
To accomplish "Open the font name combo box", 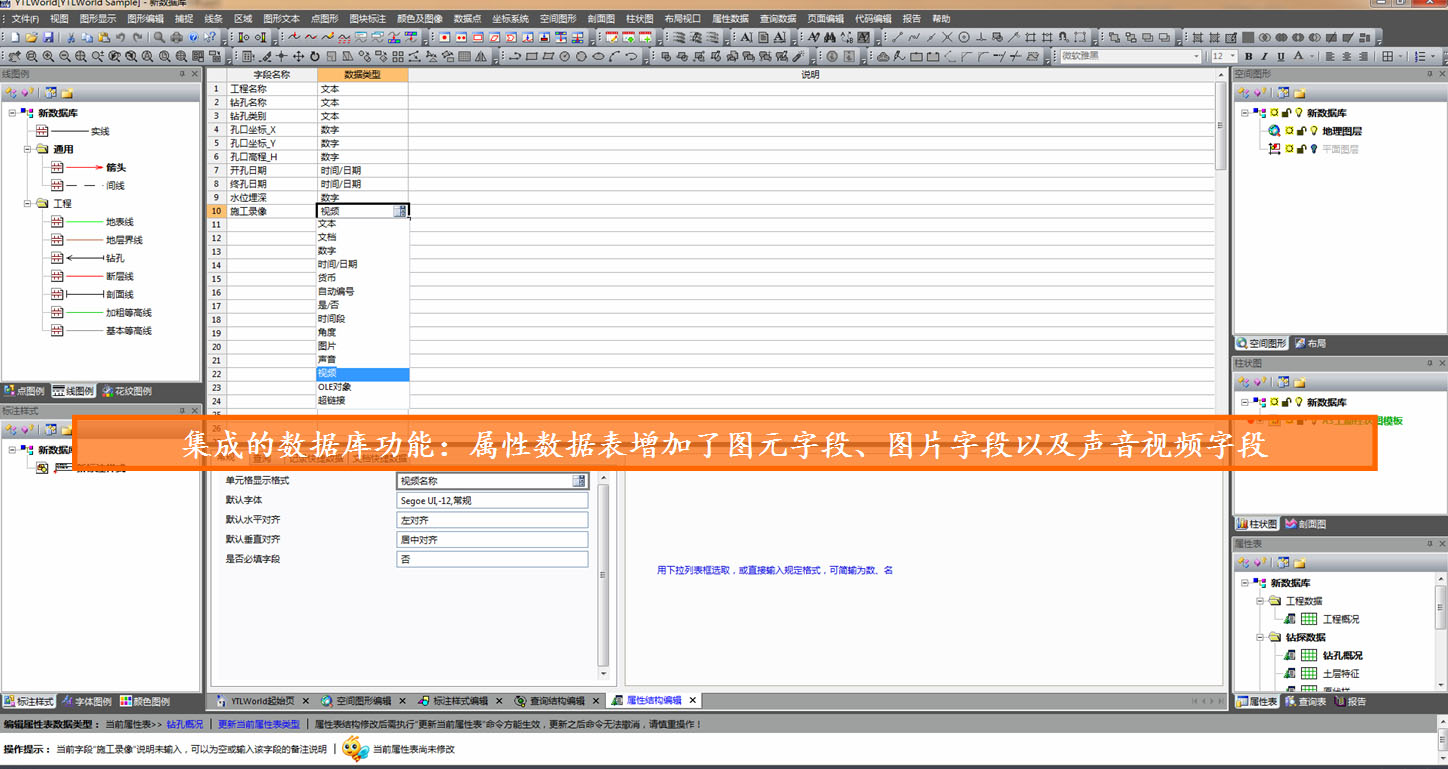I will click(x=1131, y=57).
